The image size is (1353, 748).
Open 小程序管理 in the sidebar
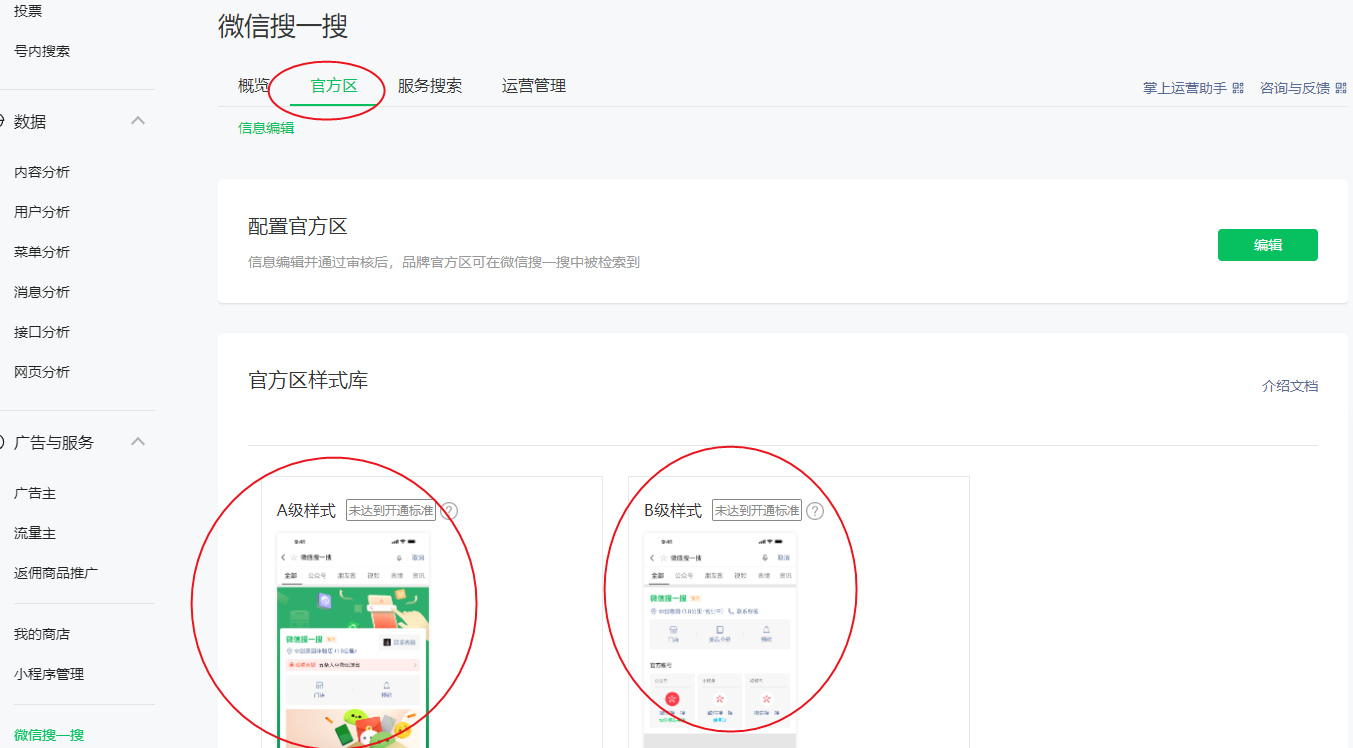point(49,674)
